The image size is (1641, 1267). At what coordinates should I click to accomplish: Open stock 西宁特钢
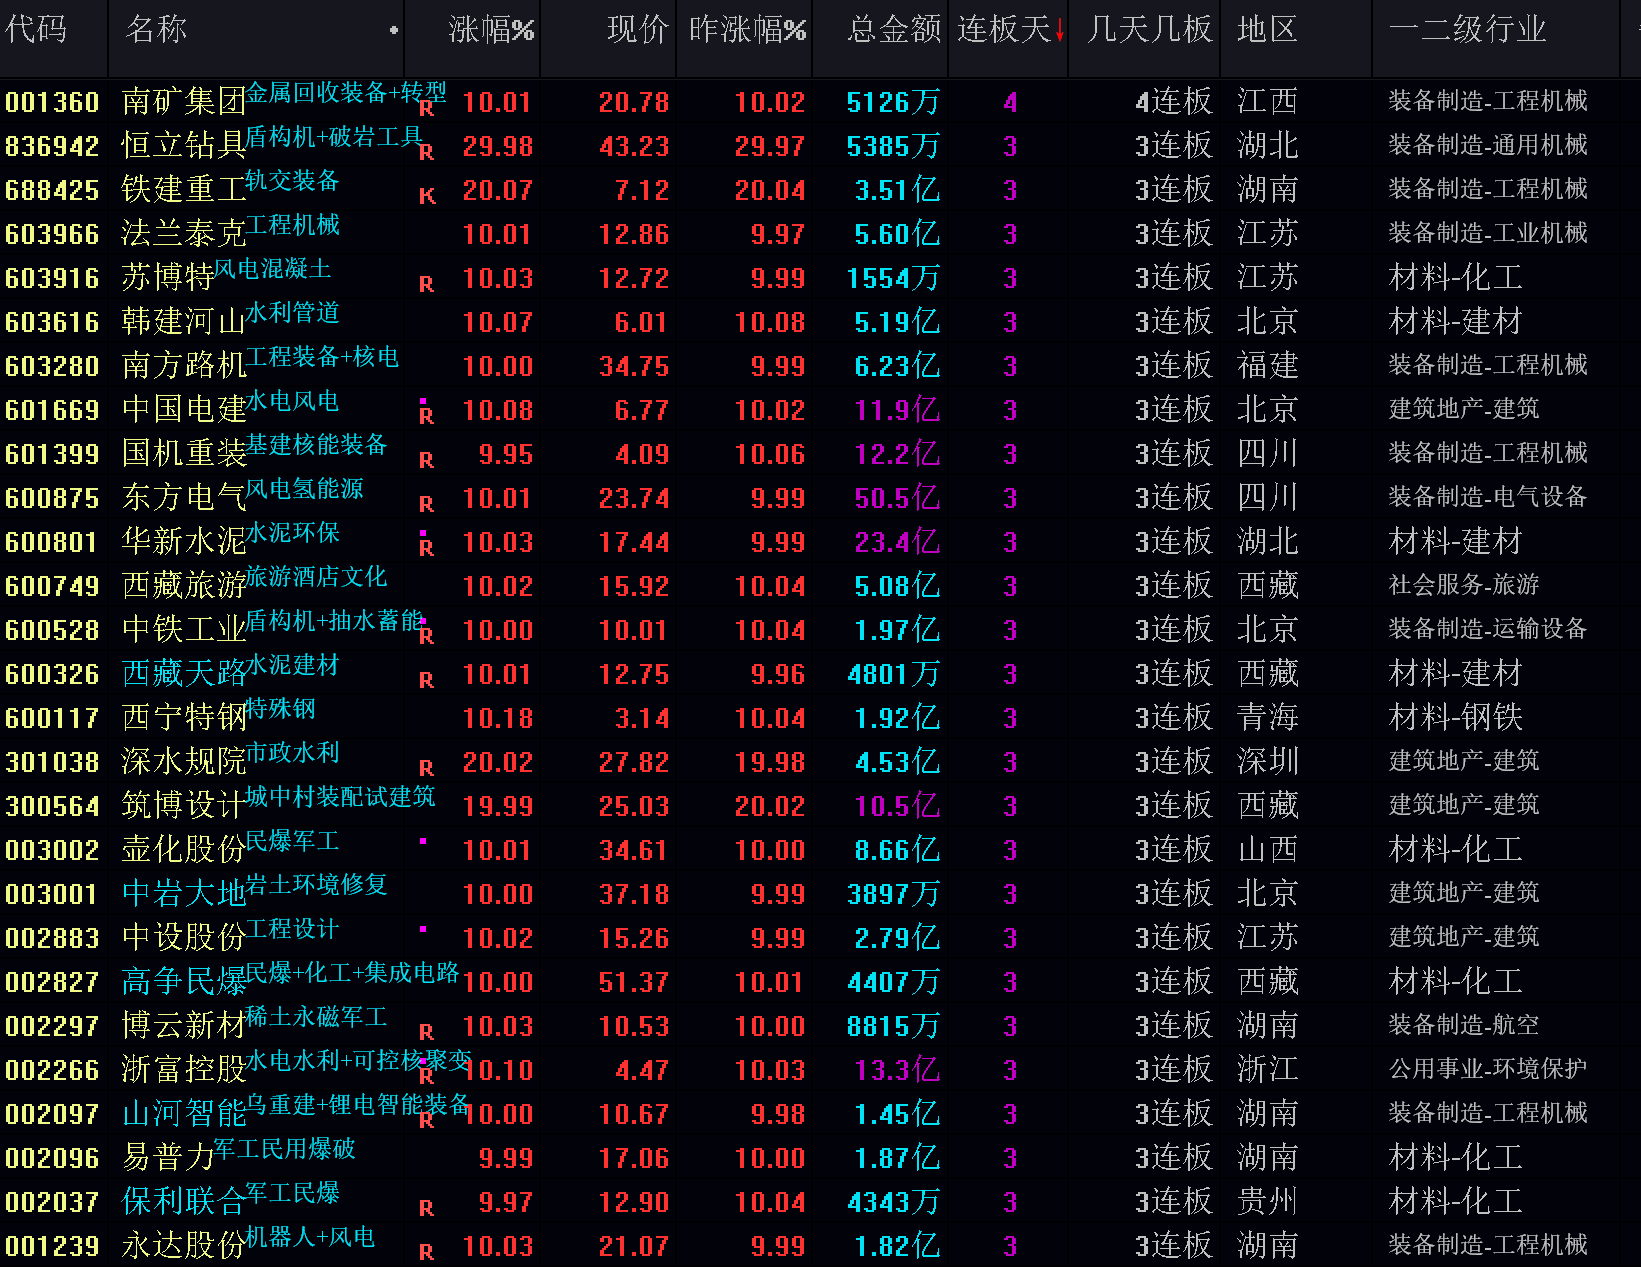(184, 718)
